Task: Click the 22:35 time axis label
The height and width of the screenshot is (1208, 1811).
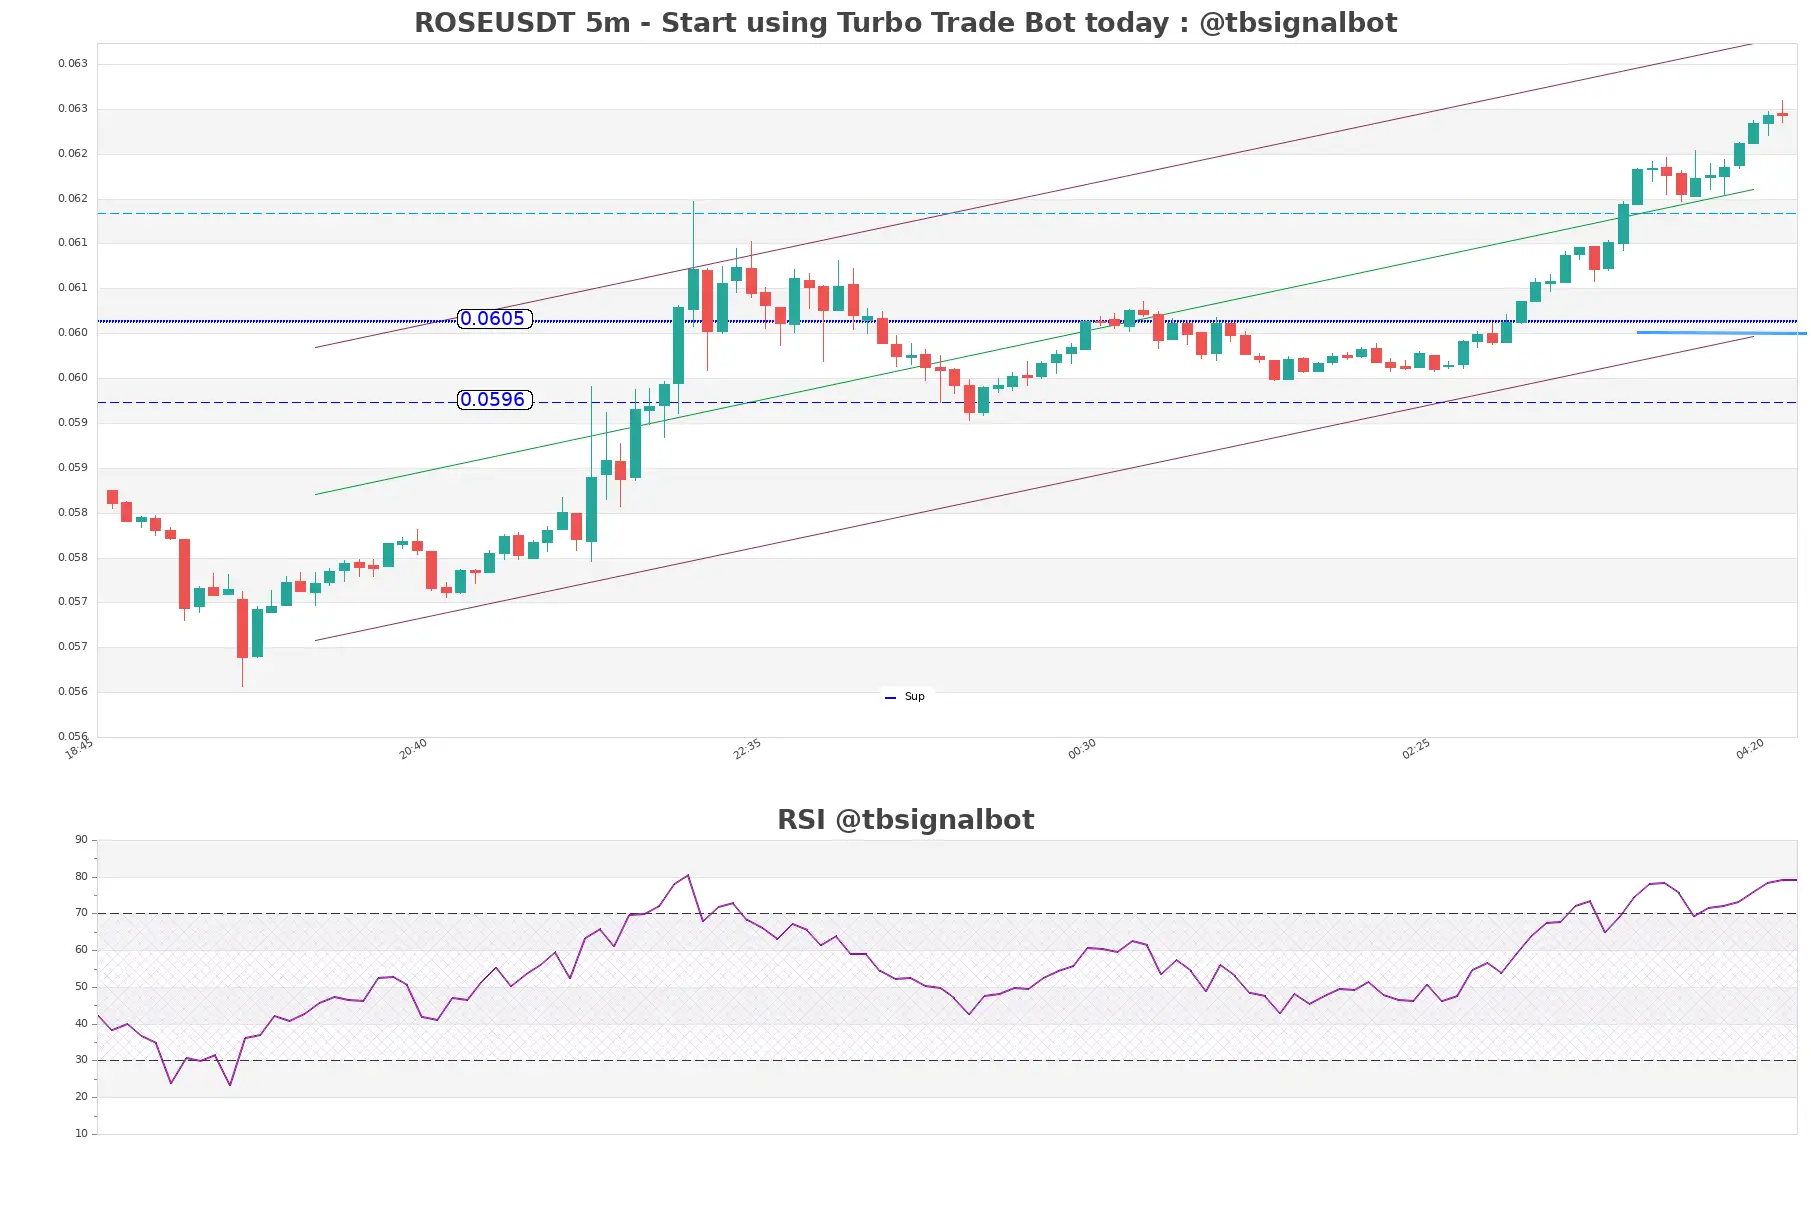Action: coord(747,749)
